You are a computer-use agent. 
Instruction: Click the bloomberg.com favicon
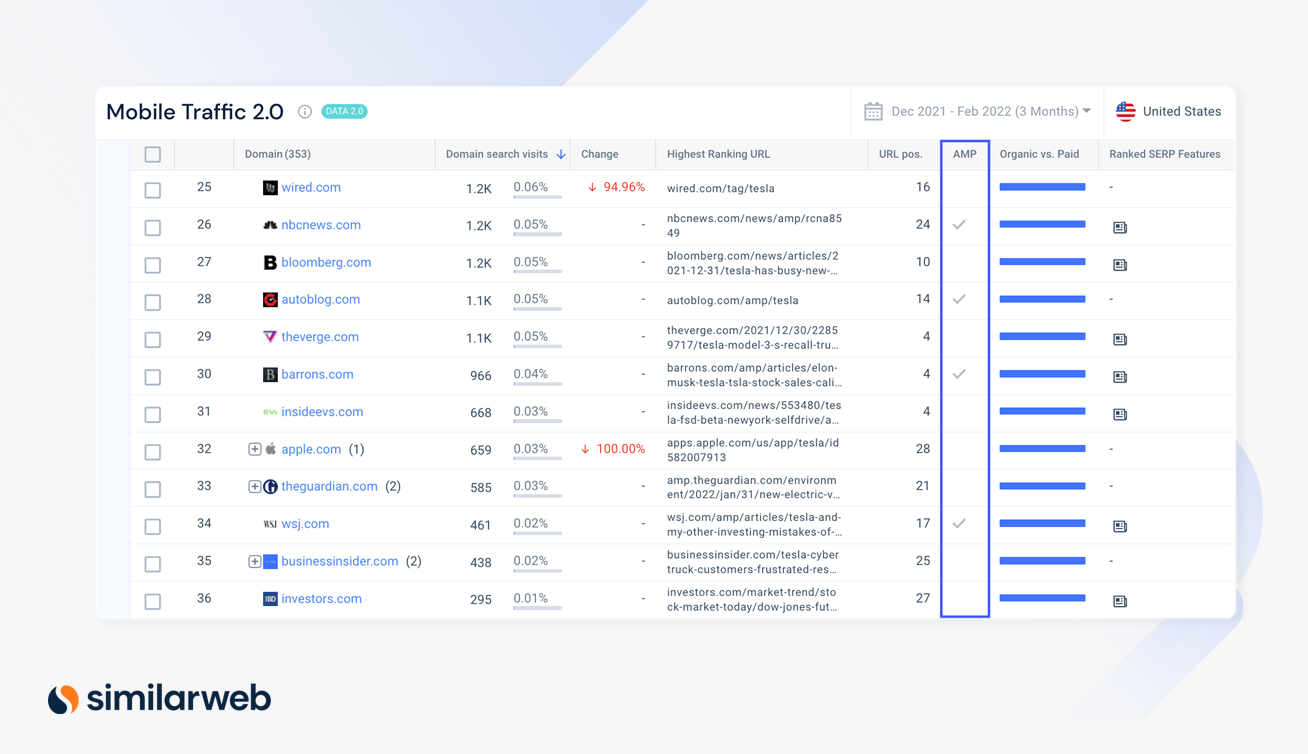click(x=270, y=263)
